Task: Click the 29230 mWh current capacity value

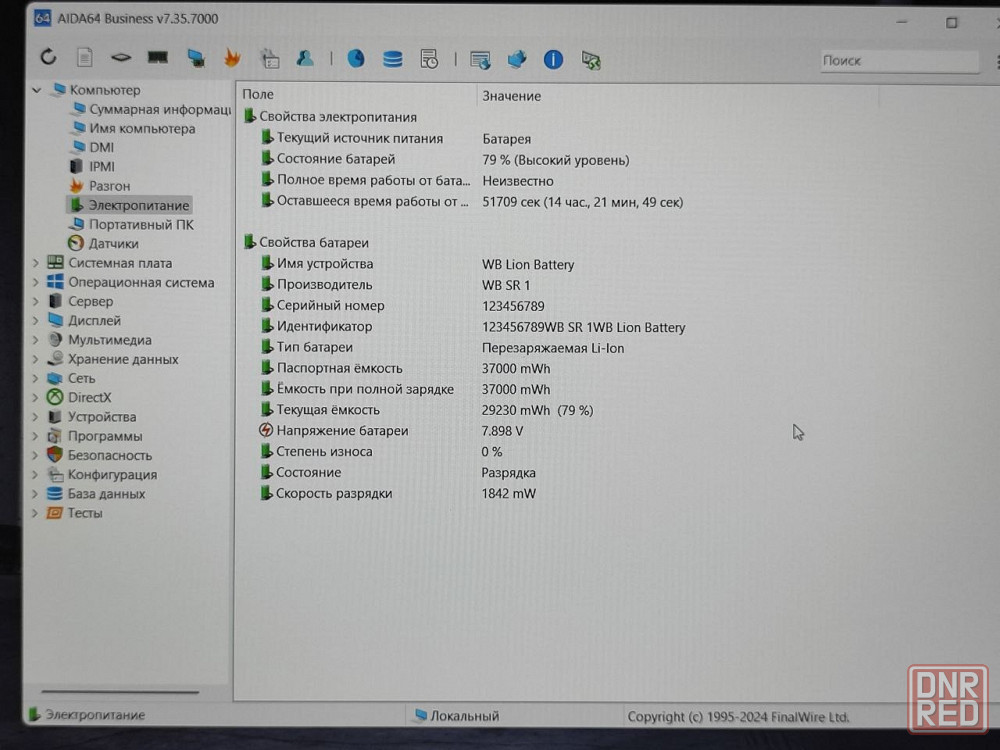Action: 537,410
